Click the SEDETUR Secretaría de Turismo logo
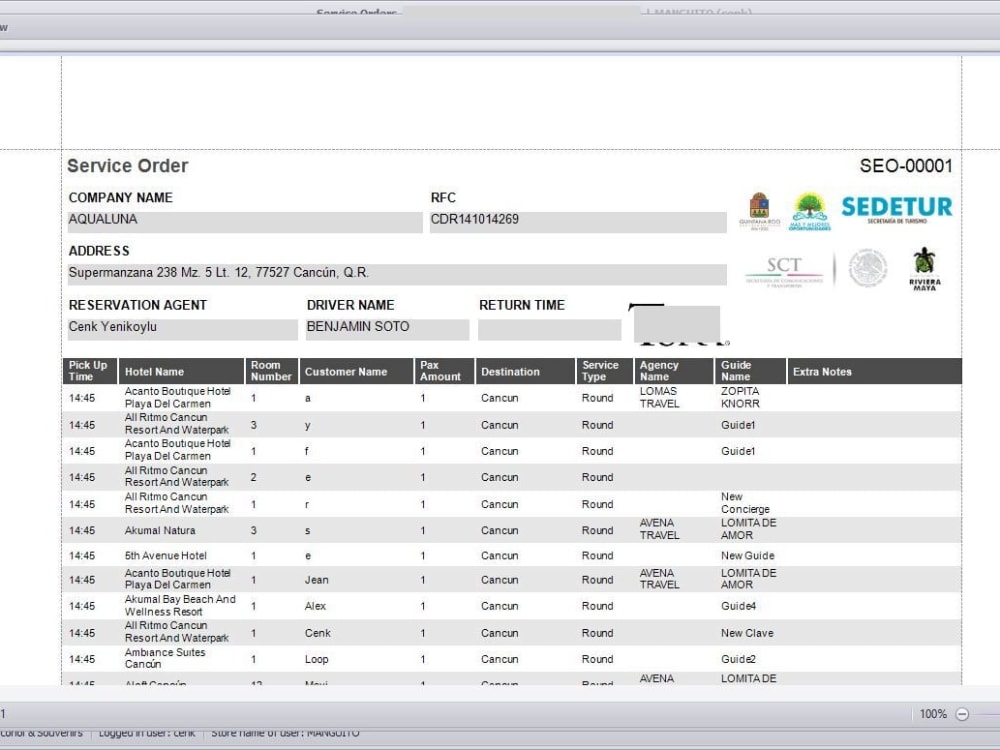 coord(895,208)
